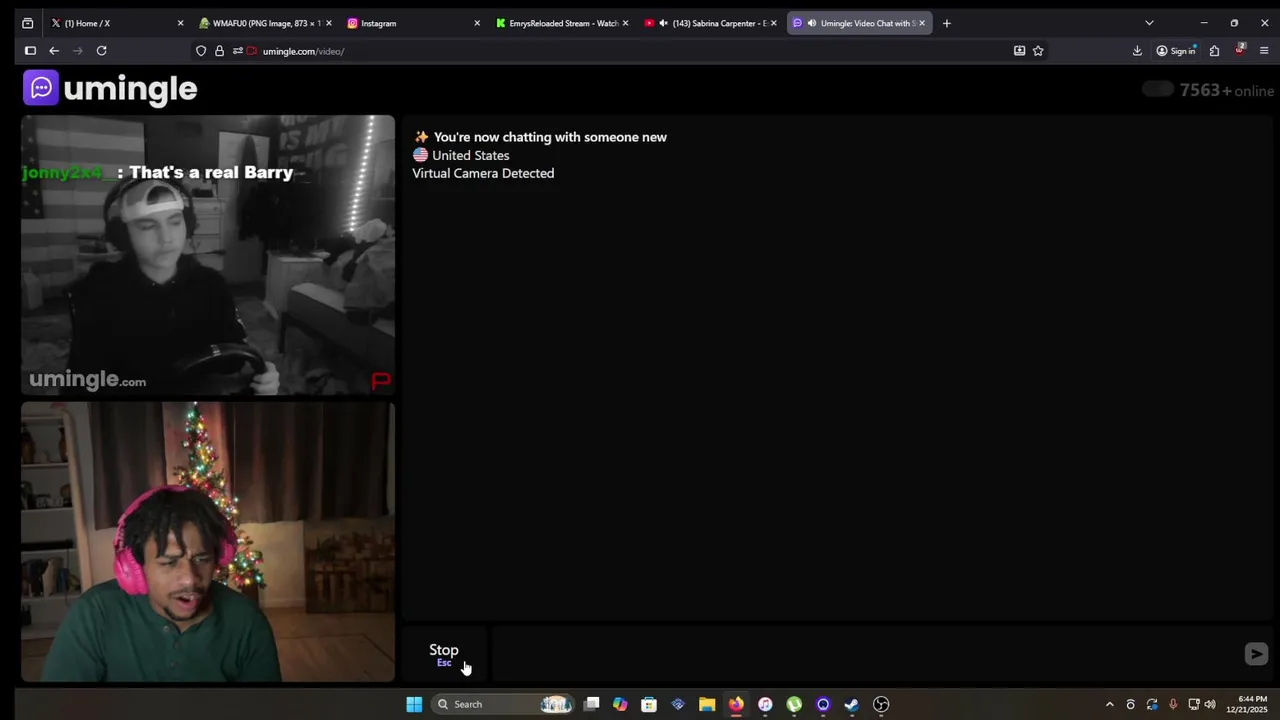Screen dimensions: 1280x720
Task: Open Microsoft Store from taskbar
Action: coord(649,704)
